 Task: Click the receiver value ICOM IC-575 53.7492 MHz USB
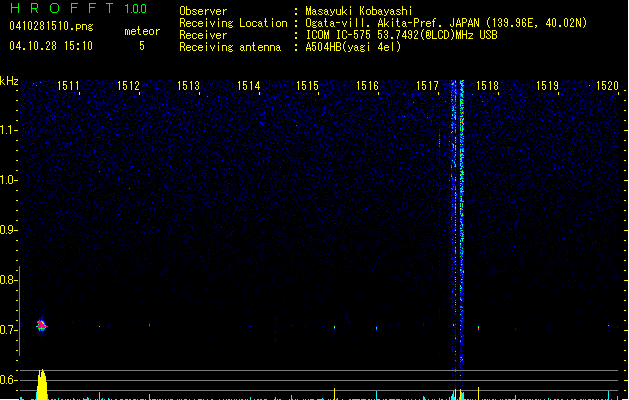pyautogui.click(x=401, y=35)
